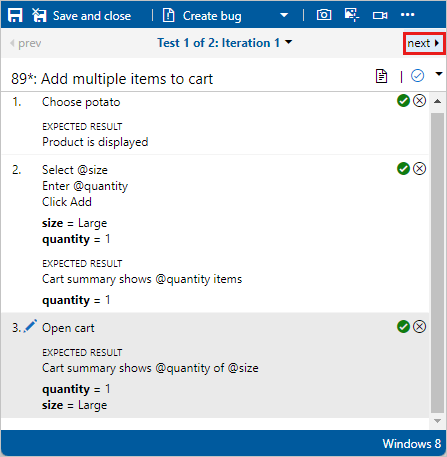The width and height of the screenshot is (447, 457).
Task: Go to the previous test with prev
Action: click(x=26, y=43)
